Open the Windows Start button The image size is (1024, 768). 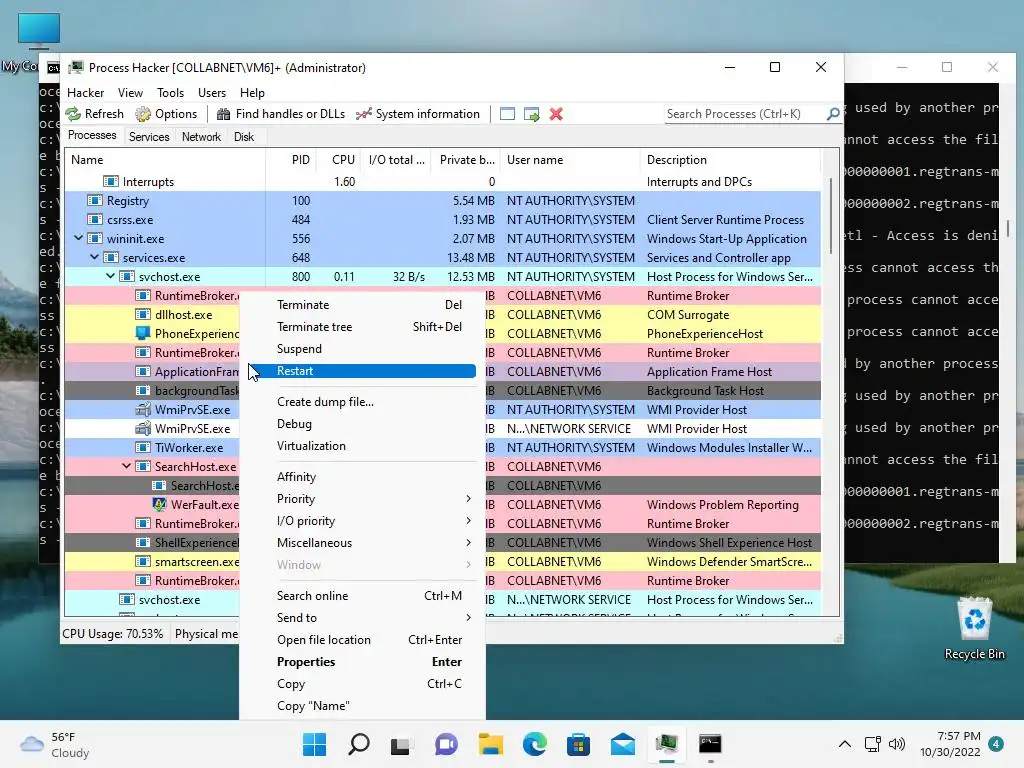pos(314,744)
